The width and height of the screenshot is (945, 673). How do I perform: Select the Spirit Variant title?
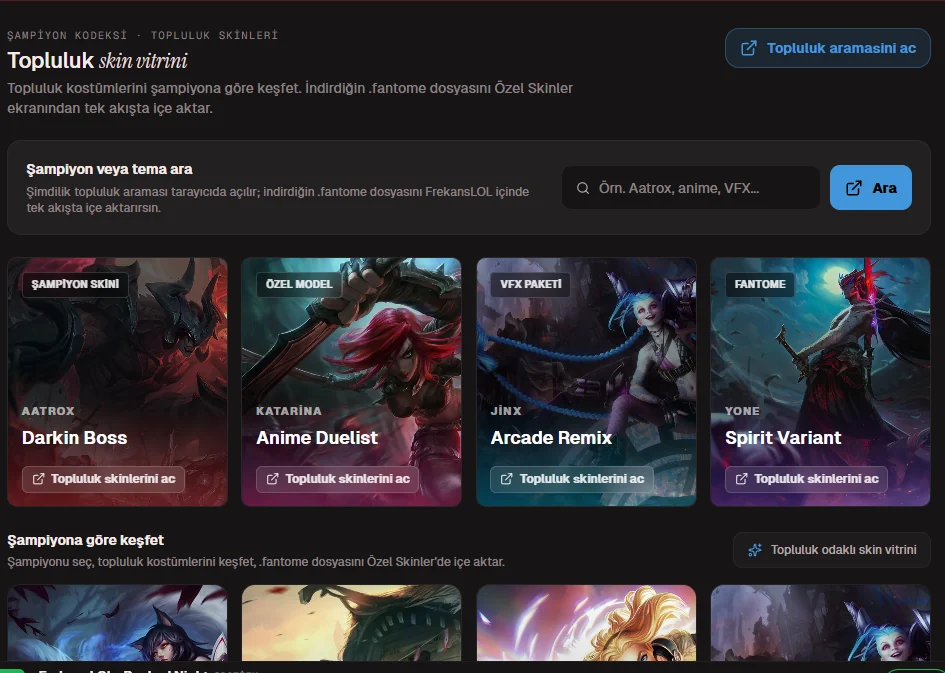tap(783, 438)
